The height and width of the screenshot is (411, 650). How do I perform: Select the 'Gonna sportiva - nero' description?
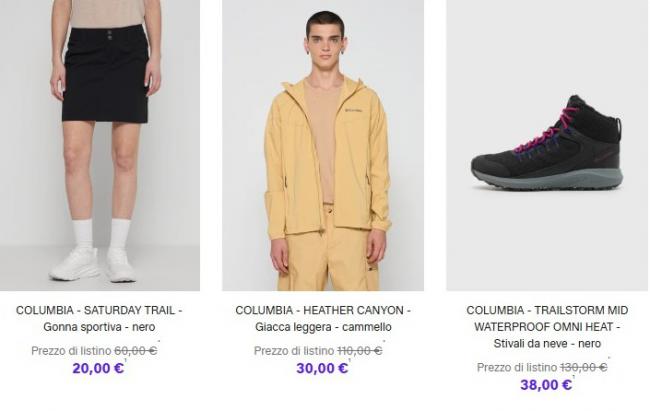click(x=99, y=327)
